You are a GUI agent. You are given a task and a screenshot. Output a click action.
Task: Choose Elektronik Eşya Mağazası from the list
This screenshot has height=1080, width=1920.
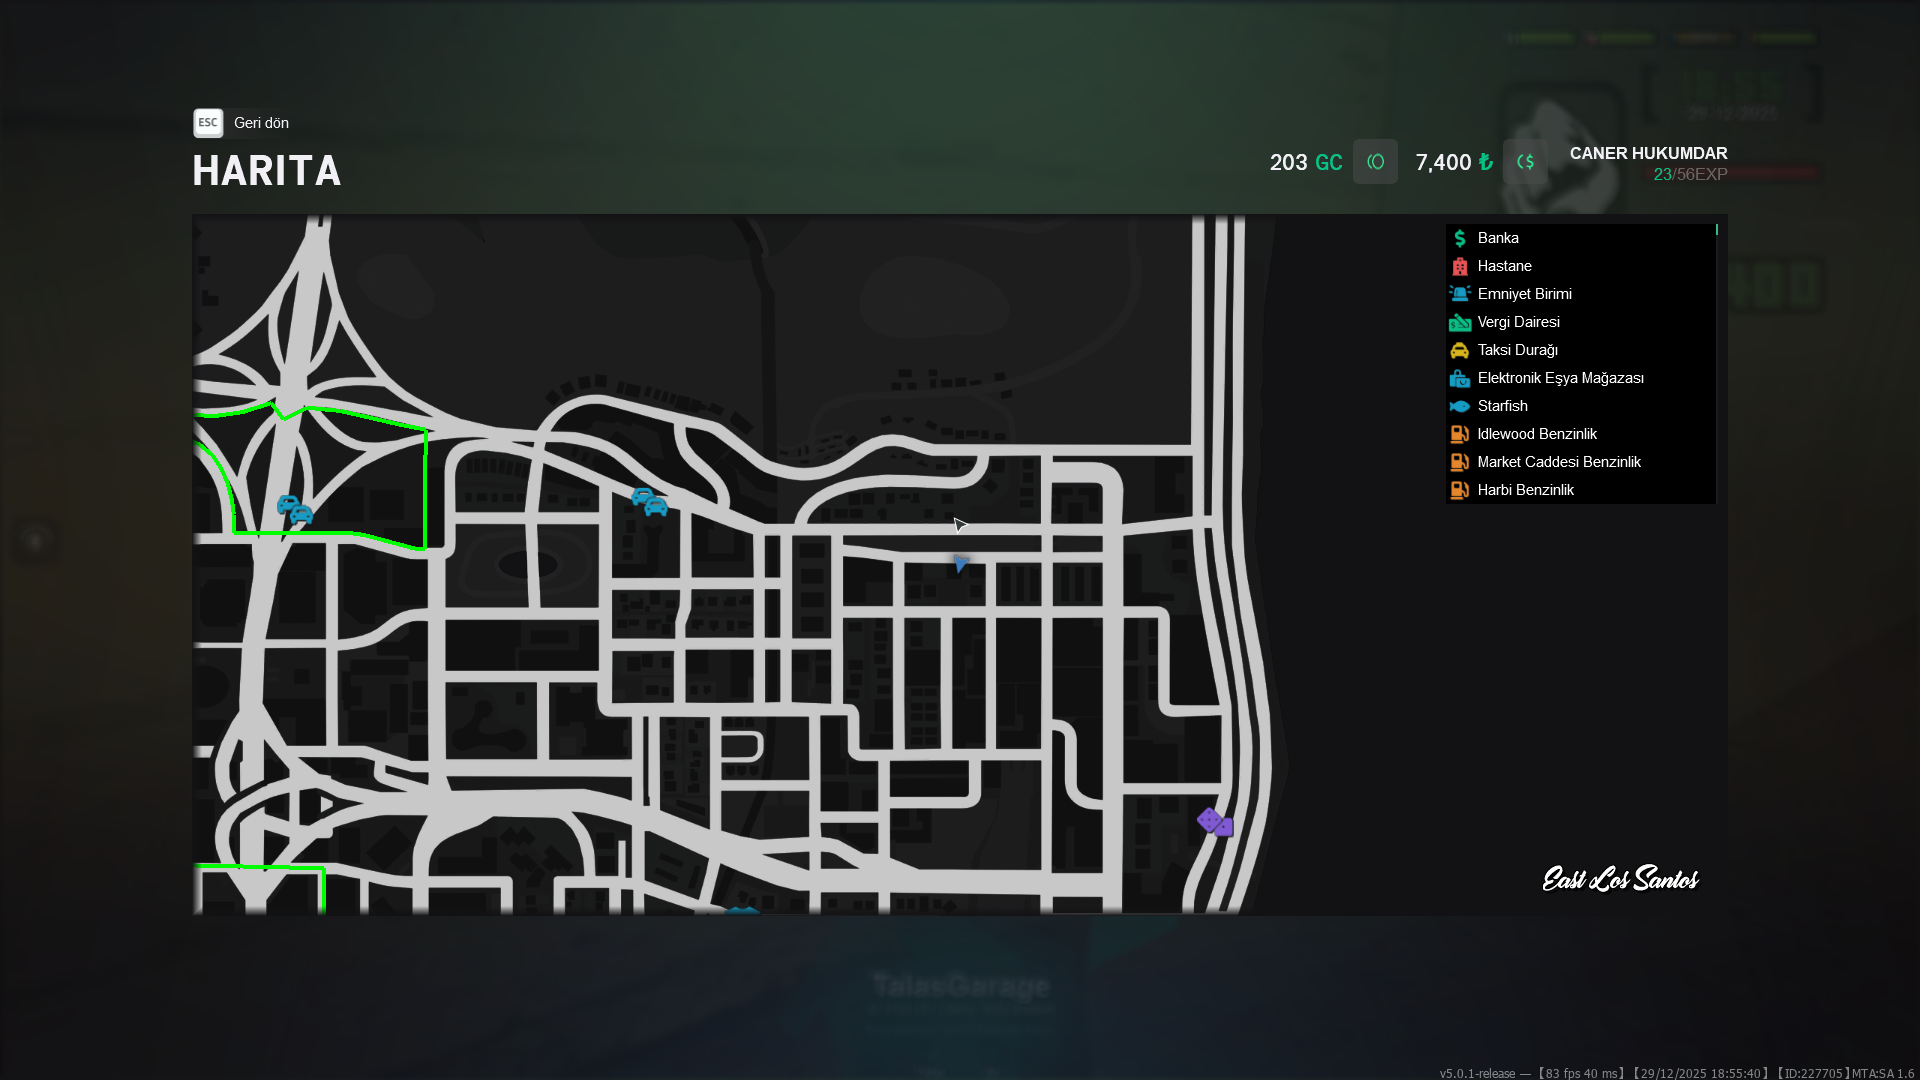pos(1561,378)
